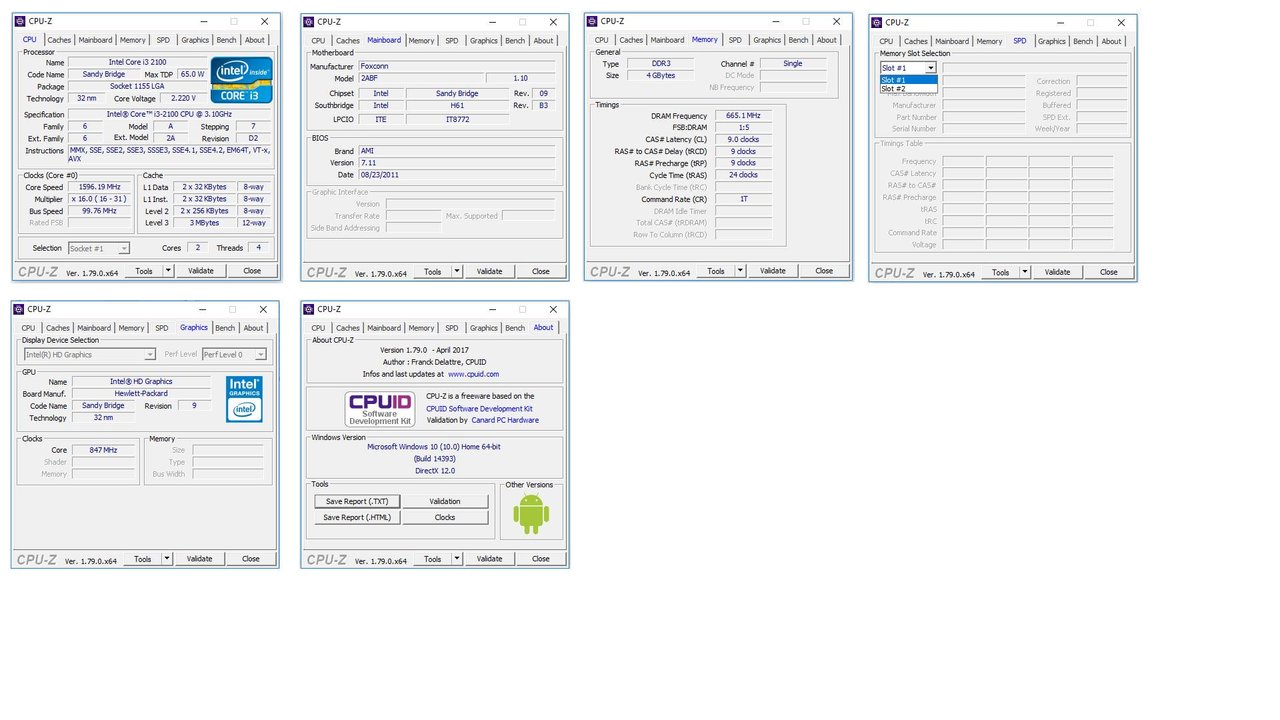
Task: Click the Intel Graphics logo badge
Action: [244, 399]
